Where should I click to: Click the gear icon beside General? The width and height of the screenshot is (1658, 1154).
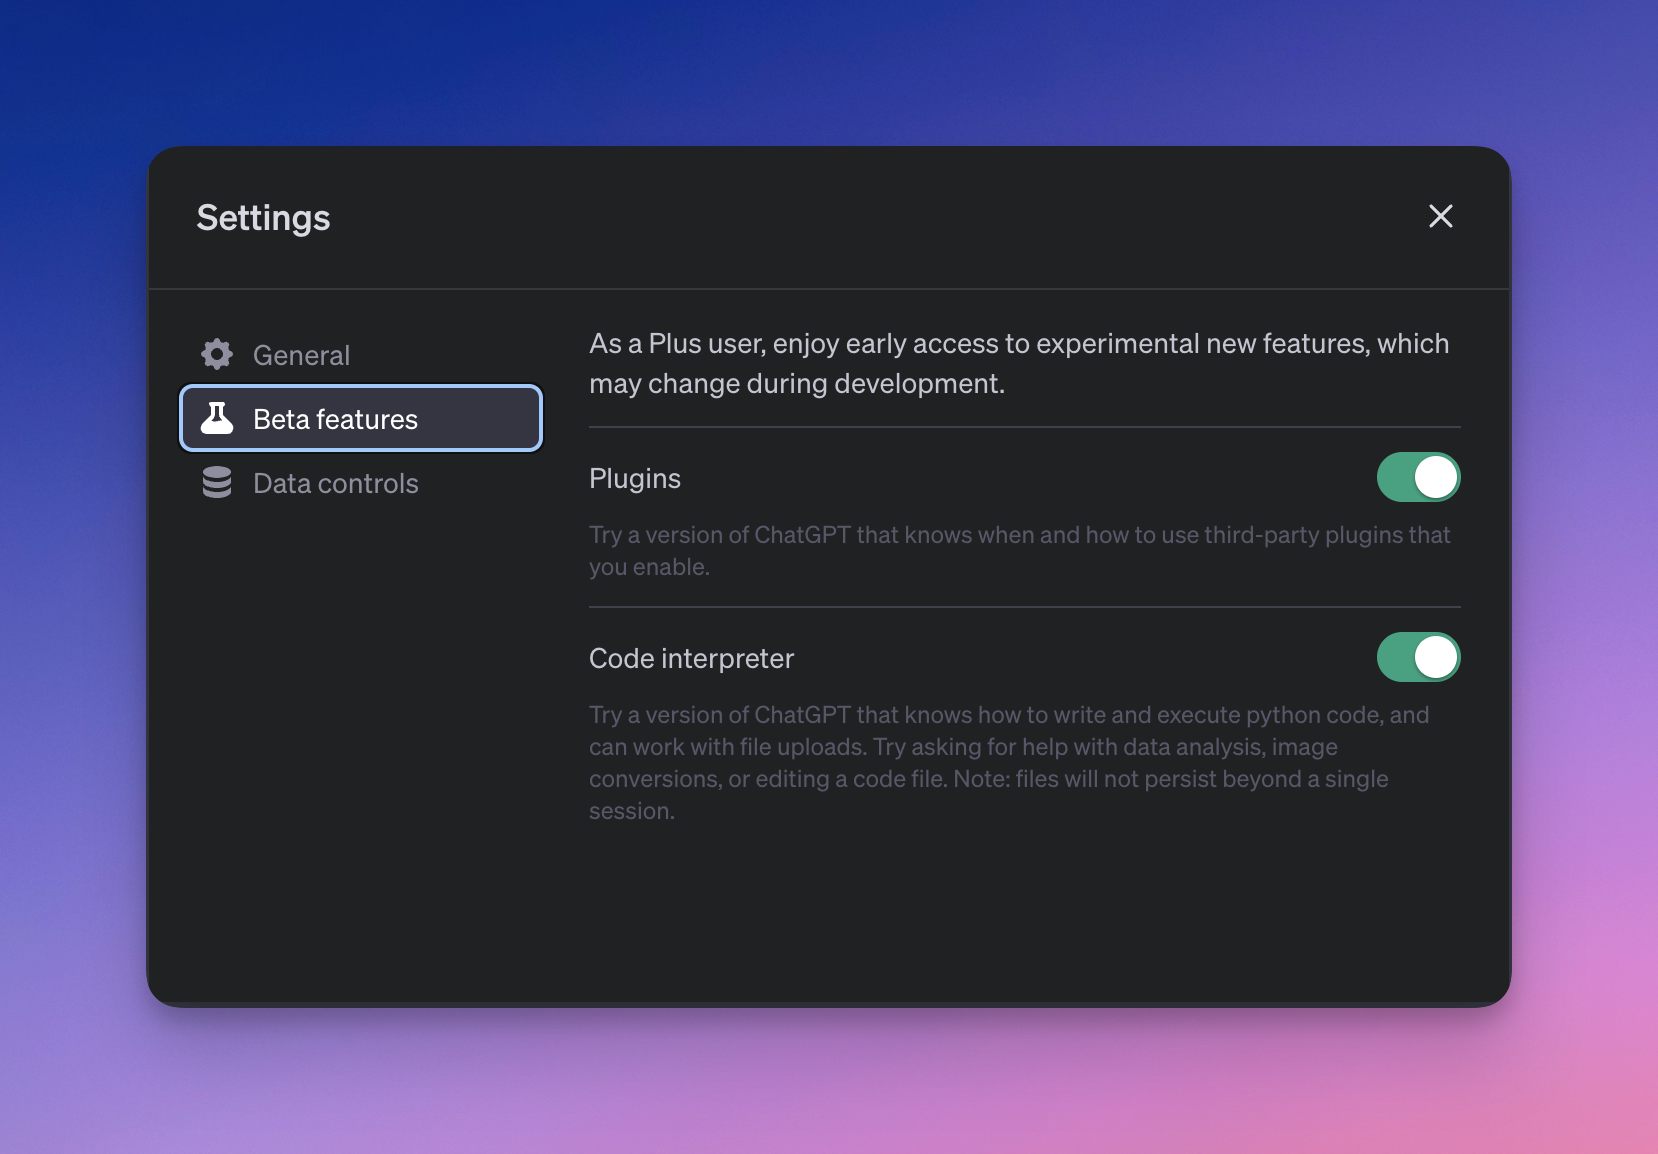pyautogui.click(x=217, y=354)
